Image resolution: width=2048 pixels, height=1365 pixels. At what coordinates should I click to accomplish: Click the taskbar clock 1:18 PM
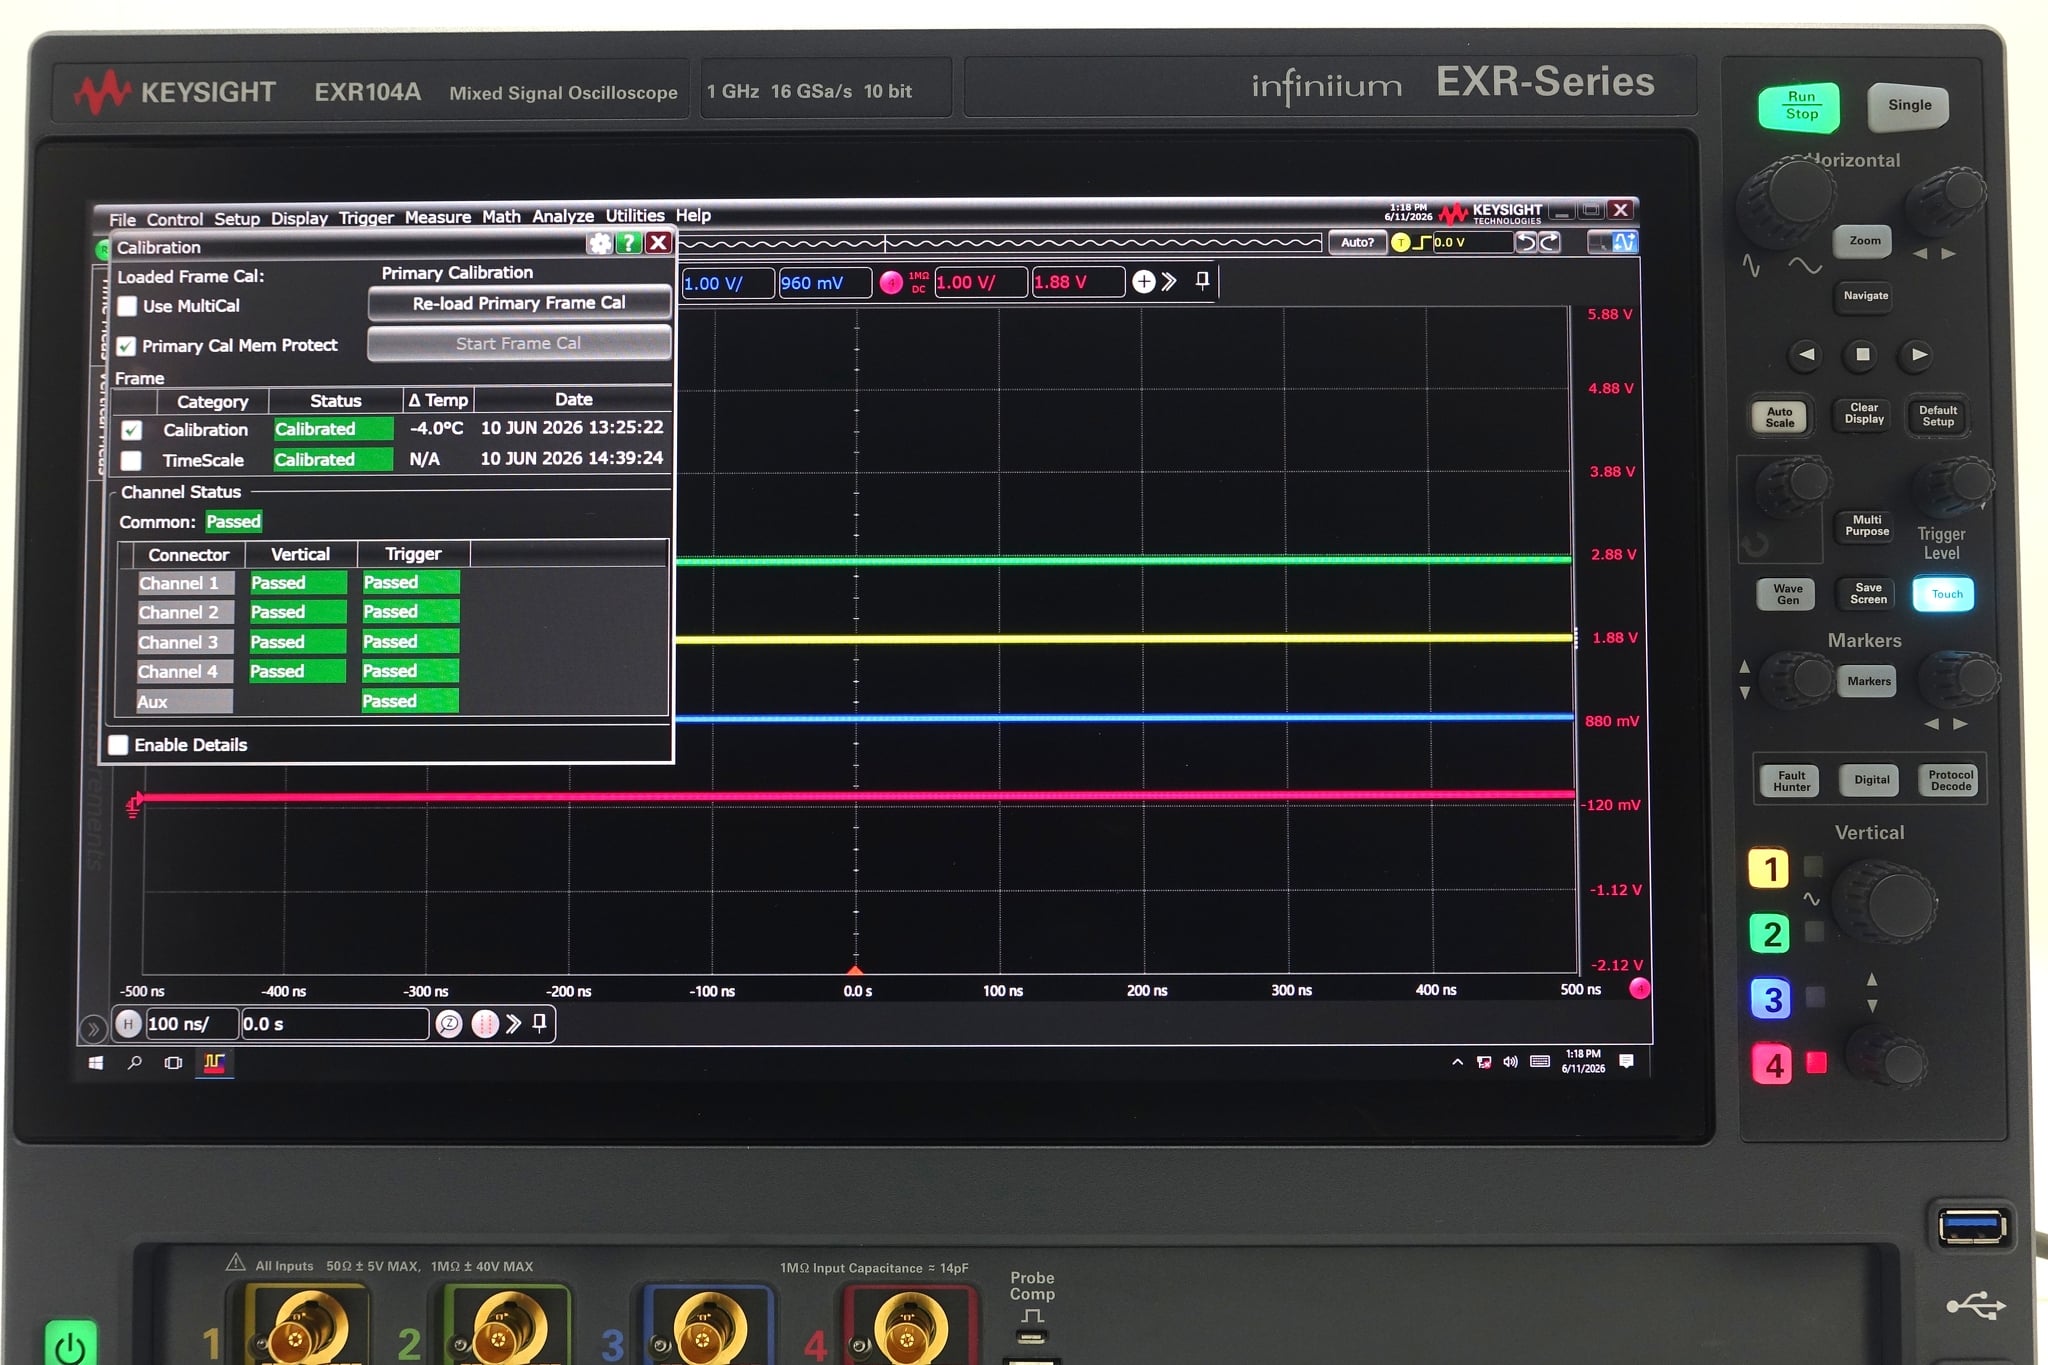coord(1583,1061)
